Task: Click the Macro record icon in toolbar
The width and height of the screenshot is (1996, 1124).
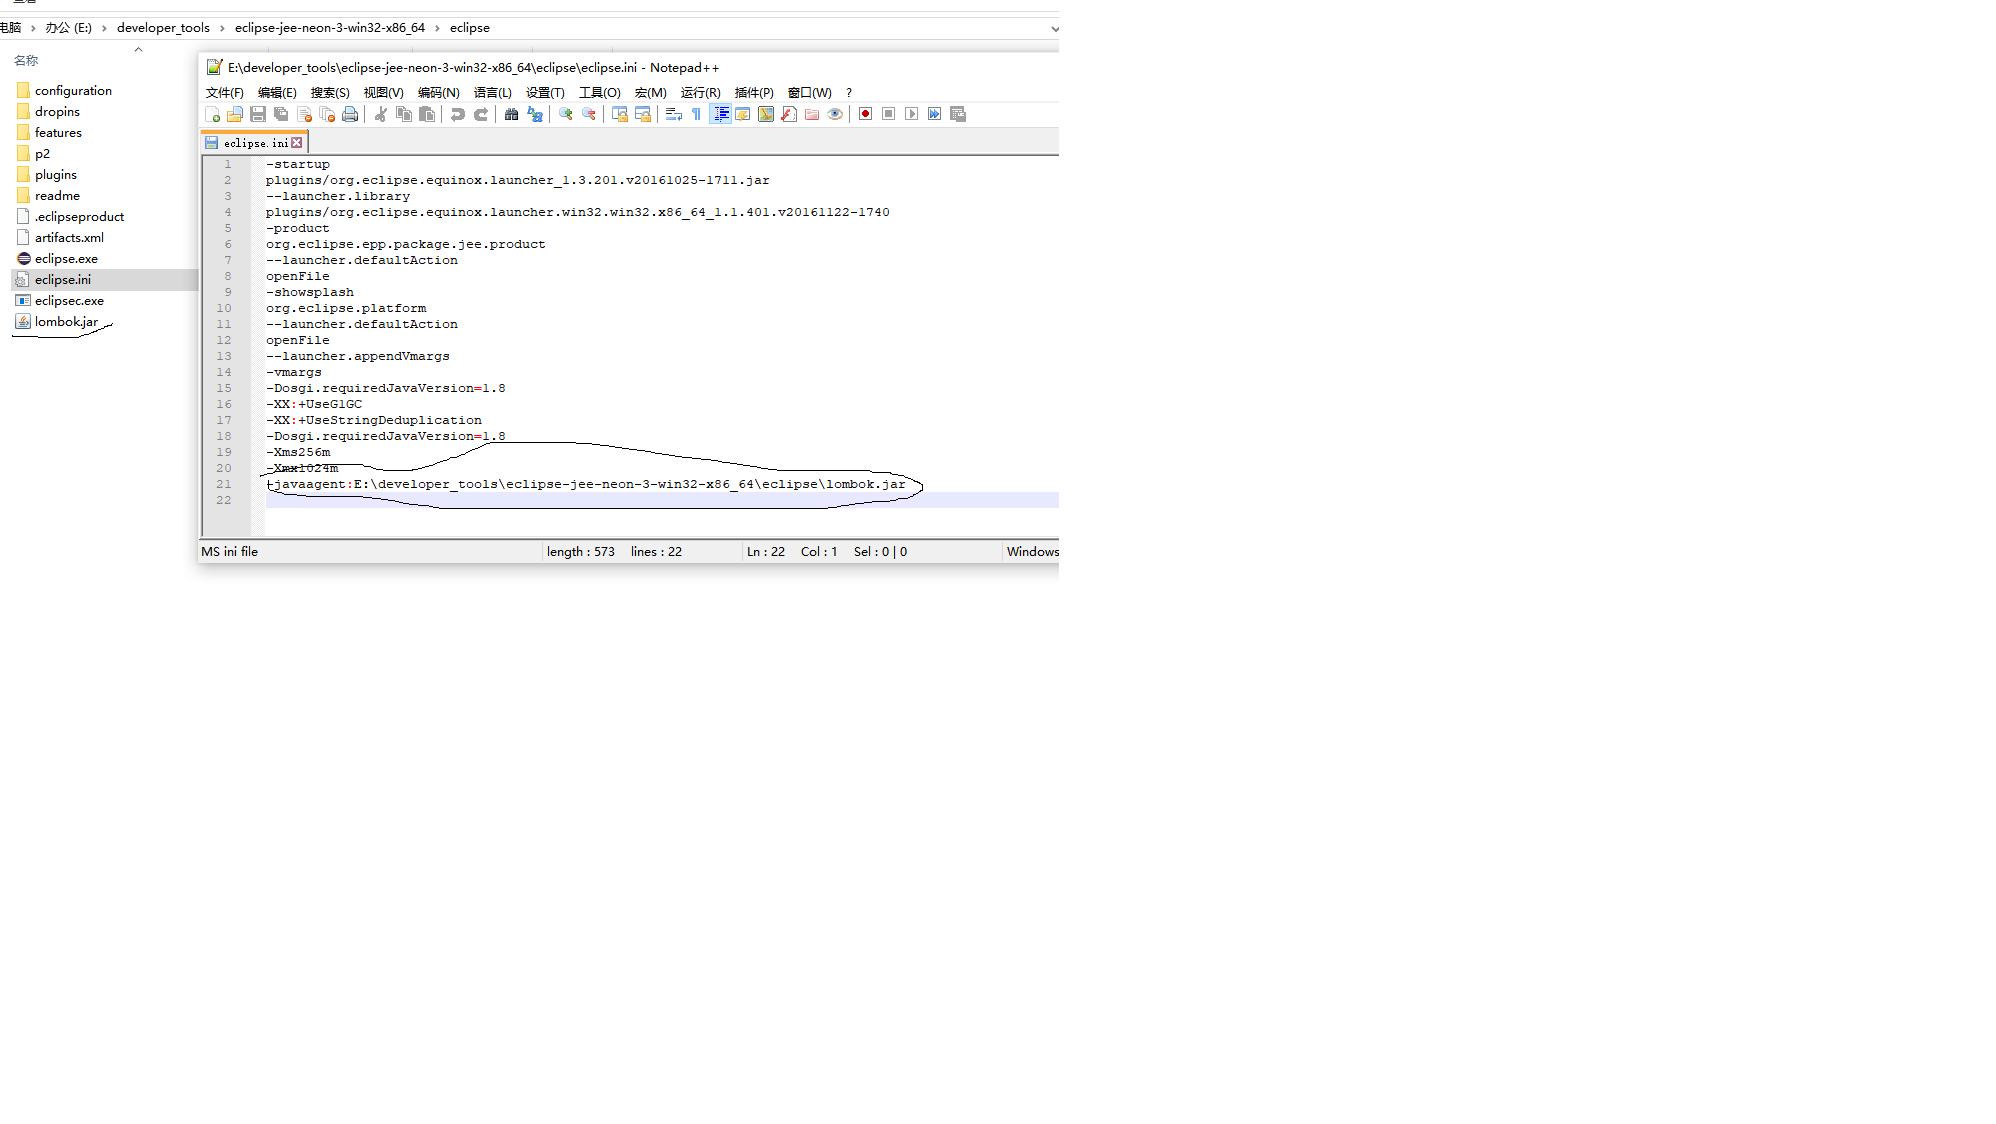Action: click(x=864, y=114)
